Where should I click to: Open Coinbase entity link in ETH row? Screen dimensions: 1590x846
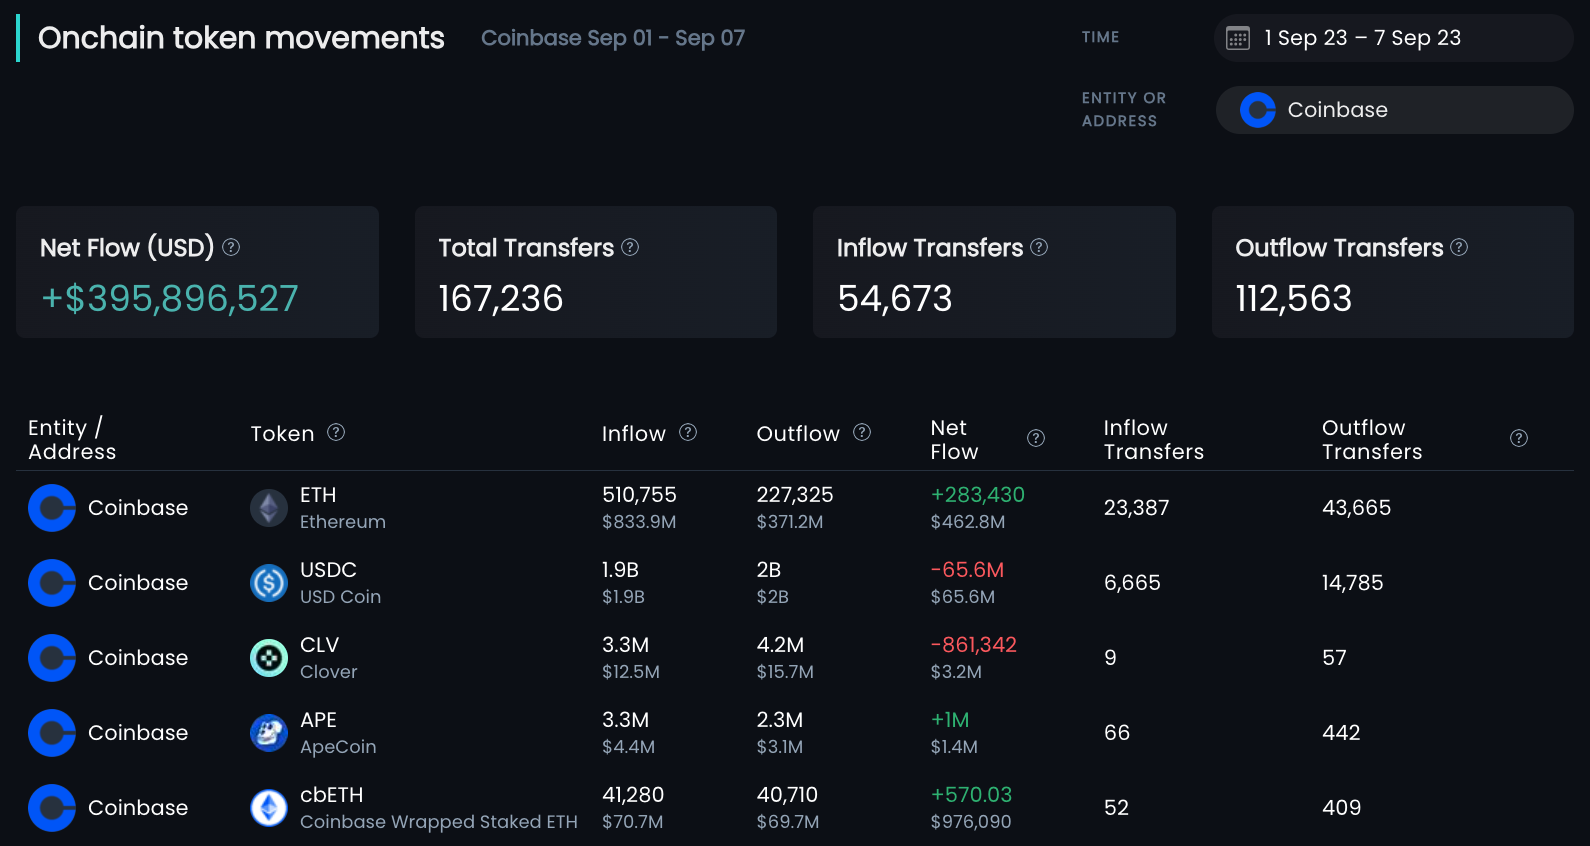coord(138,508)
